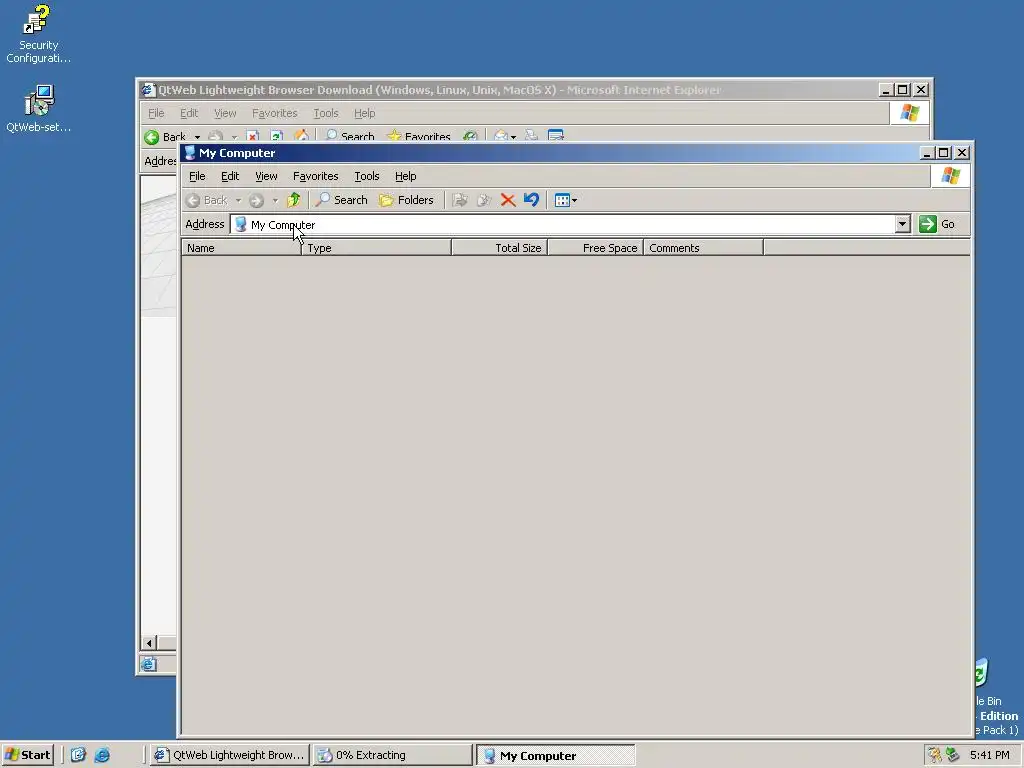1024x768 pixels.
Task: Open the Help menu in My Computer
Action: coord(406,176)
